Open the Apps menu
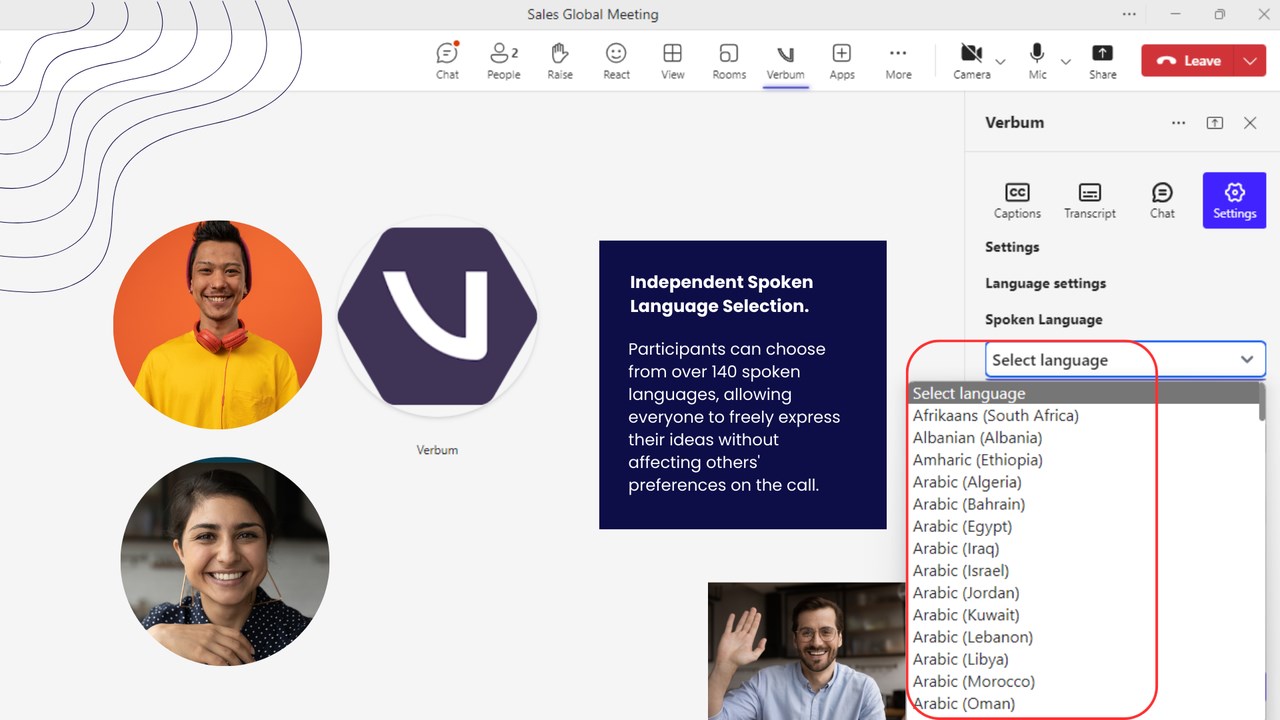 (842, 61)
